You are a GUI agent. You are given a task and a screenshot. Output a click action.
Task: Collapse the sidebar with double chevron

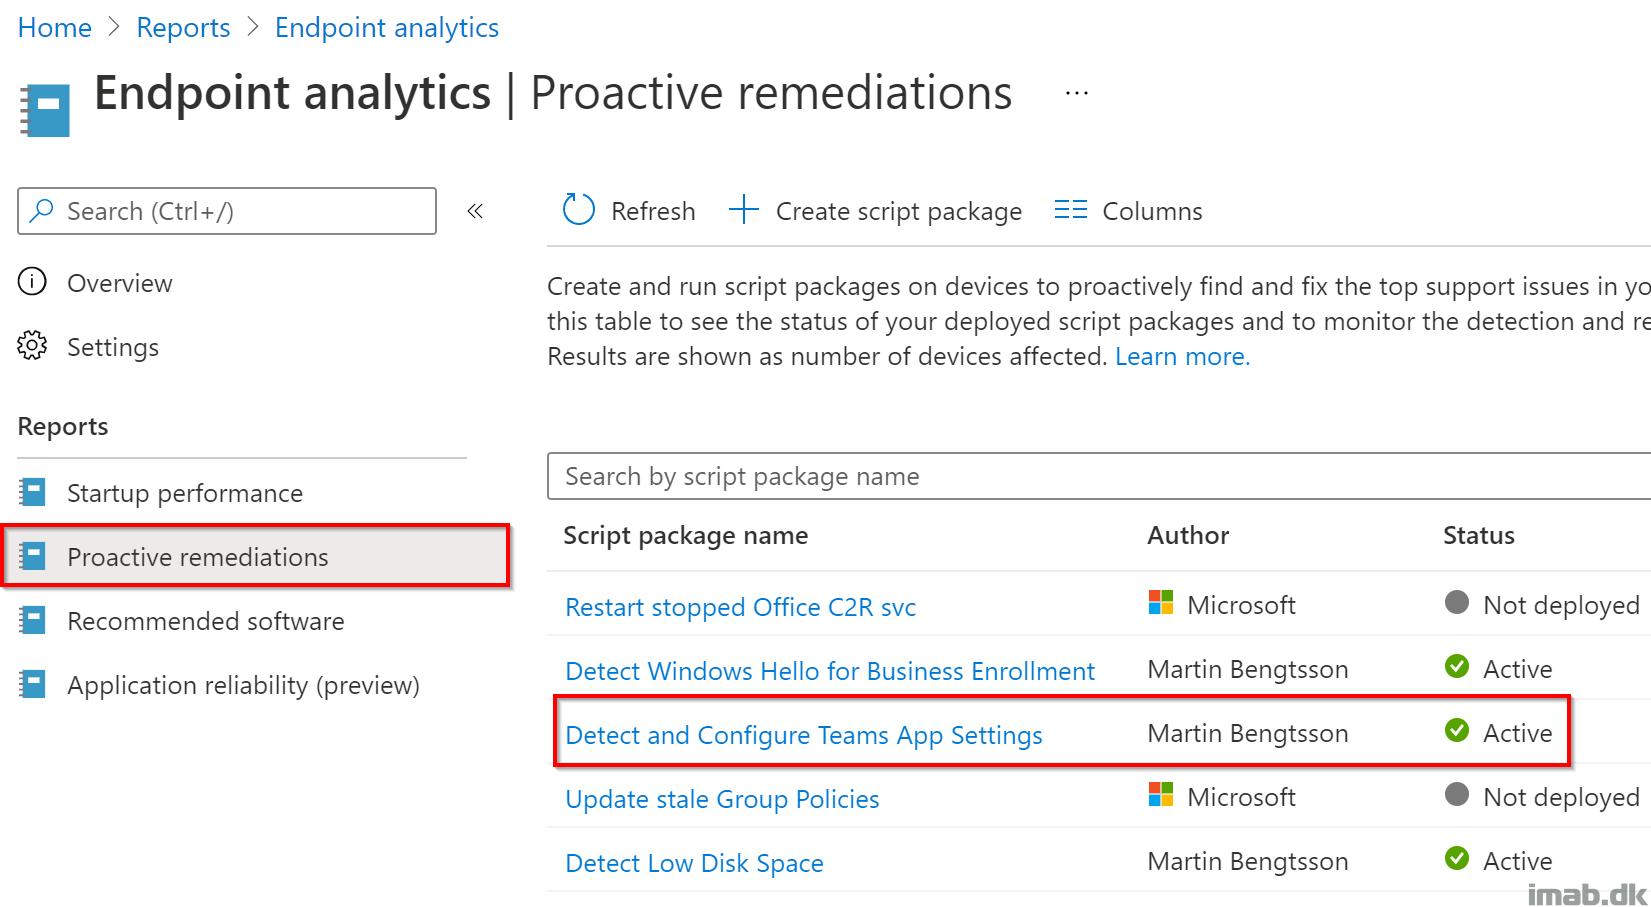pyautogui.click(x=475, y=211)
